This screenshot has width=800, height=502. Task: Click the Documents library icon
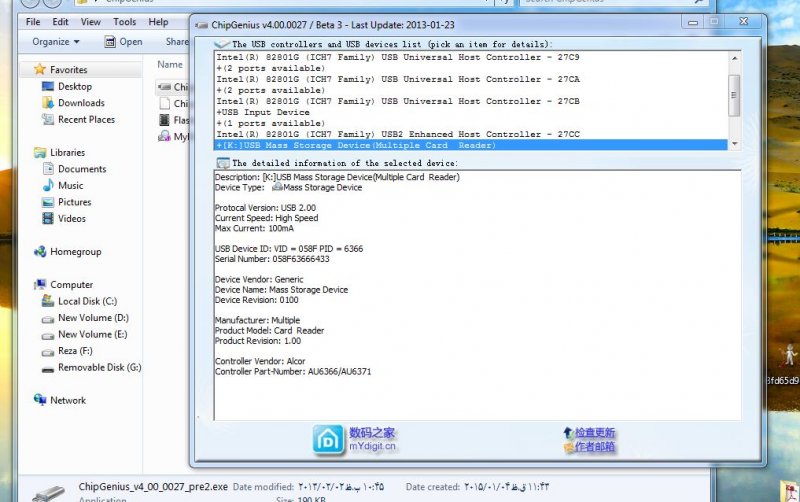pos(48,169)
